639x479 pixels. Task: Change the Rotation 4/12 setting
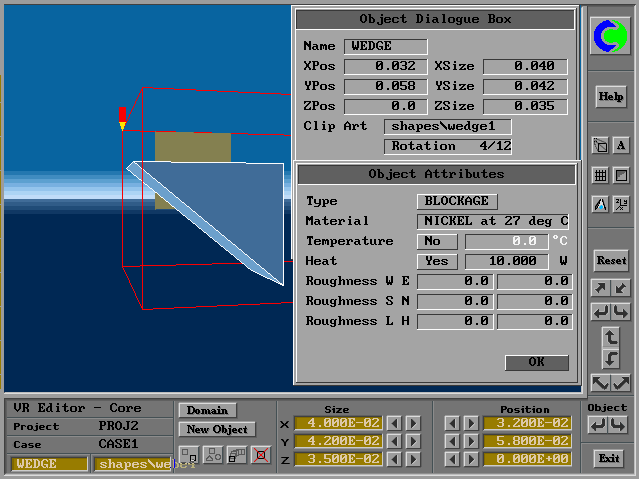[x=447, y=146]
